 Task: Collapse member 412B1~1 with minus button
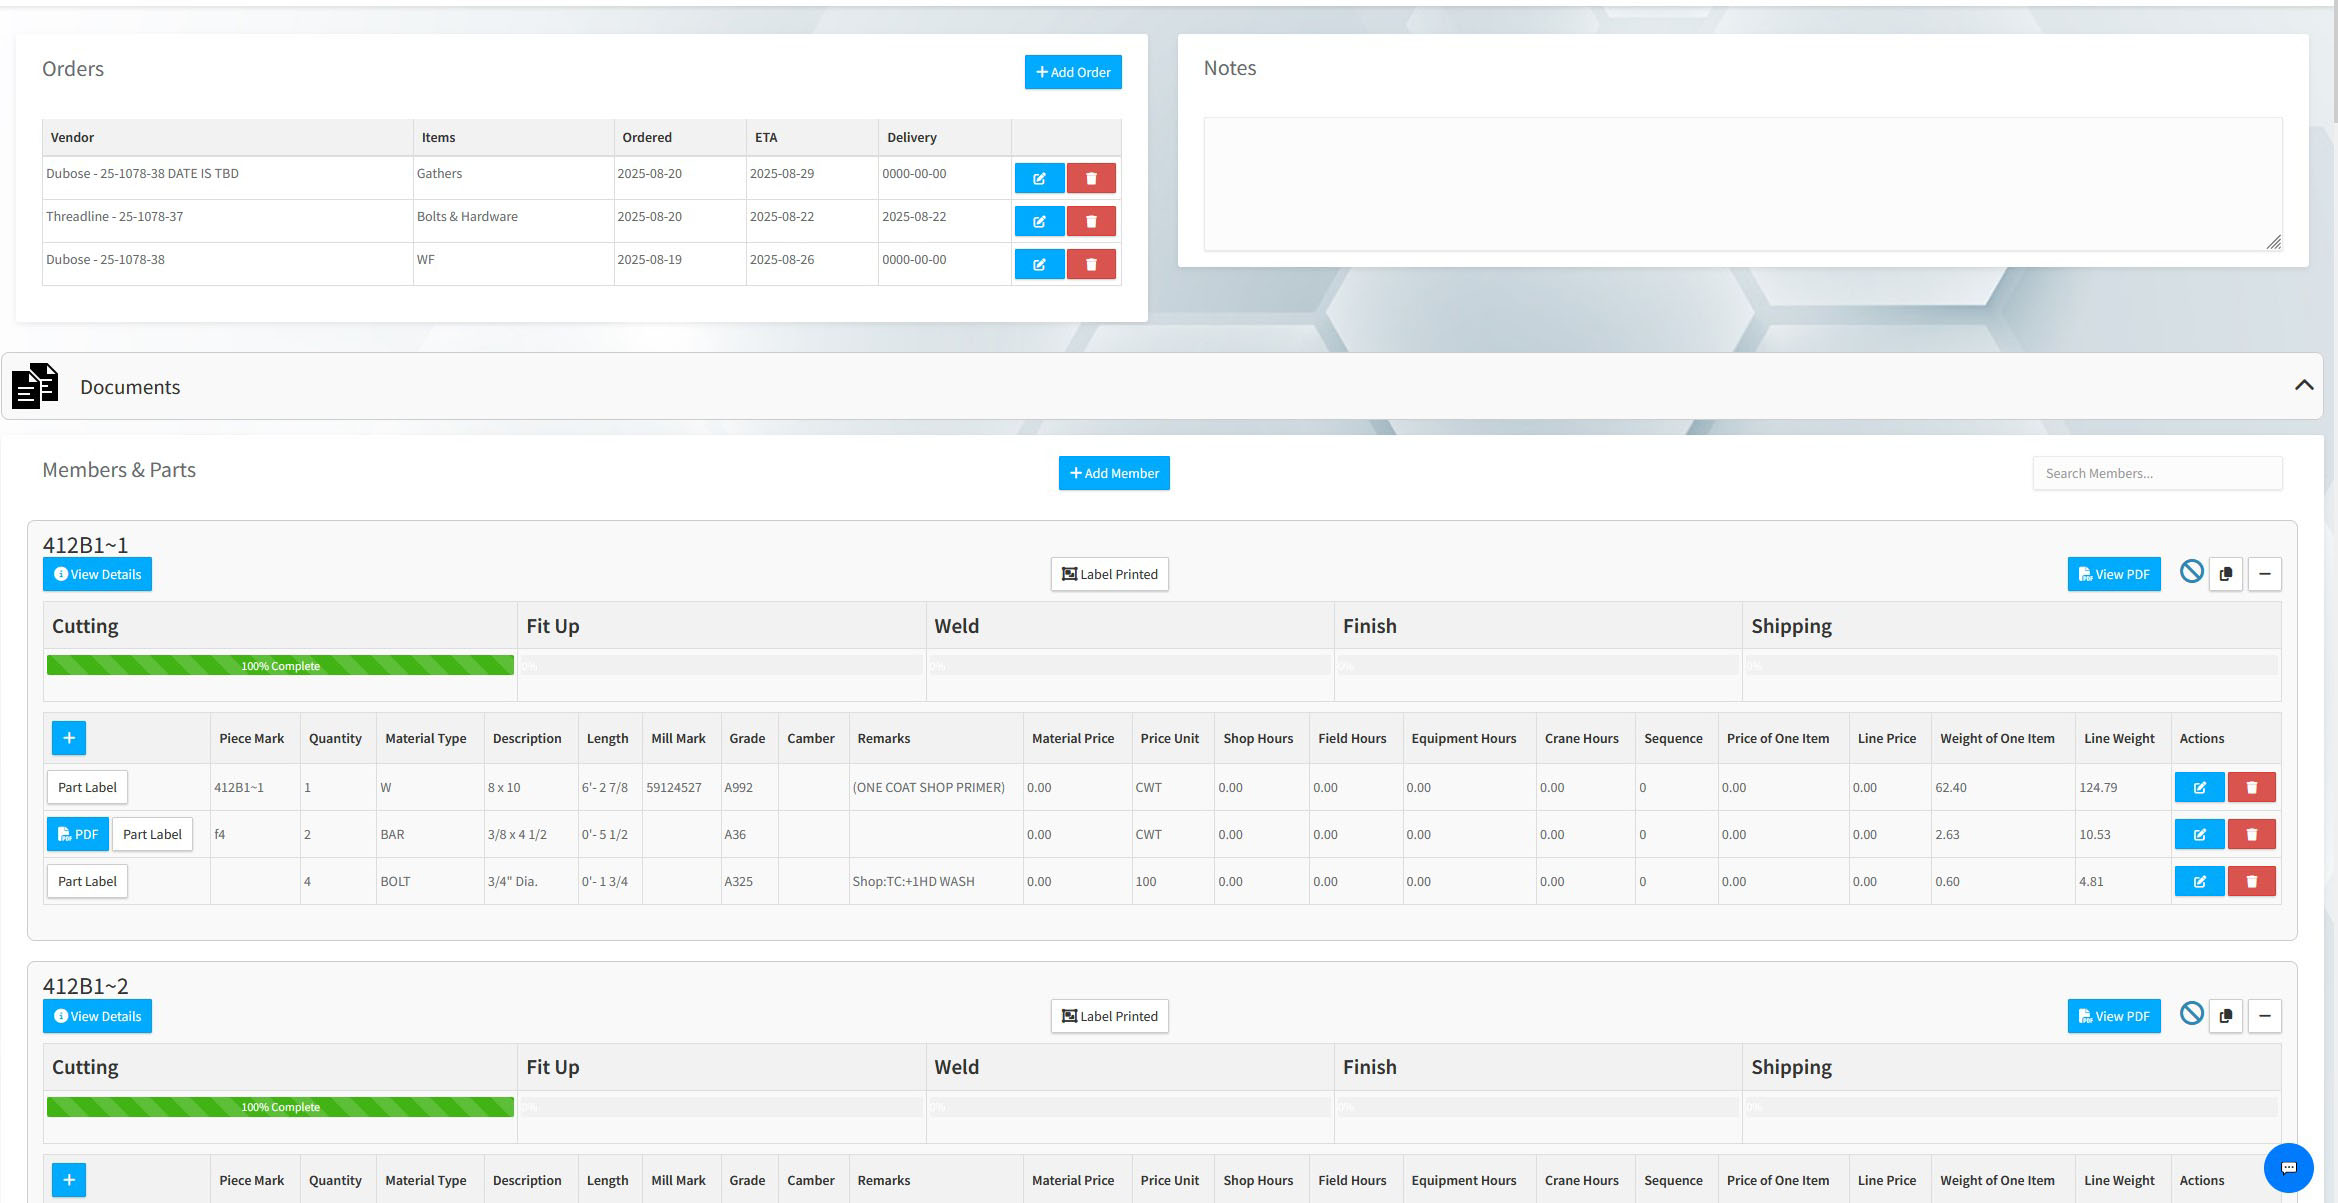(2264, 574)
